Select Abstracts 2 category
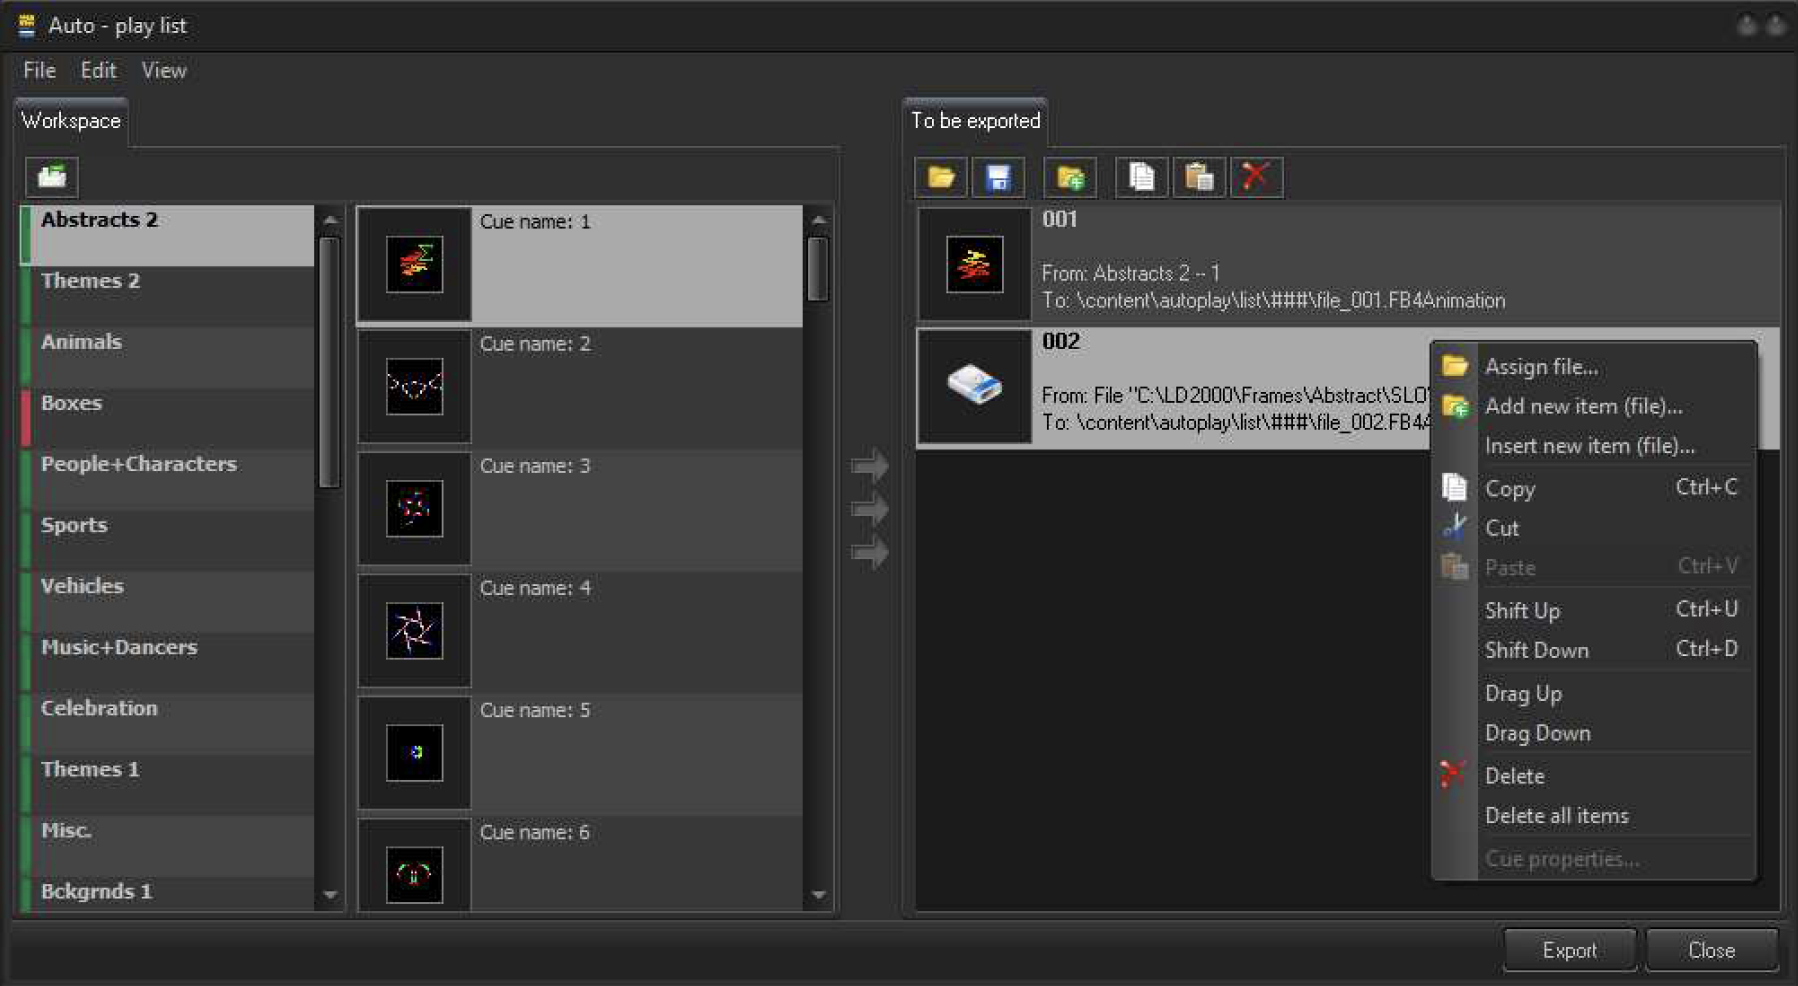This screenshot has width=1798, height=986. click(167, 236)
